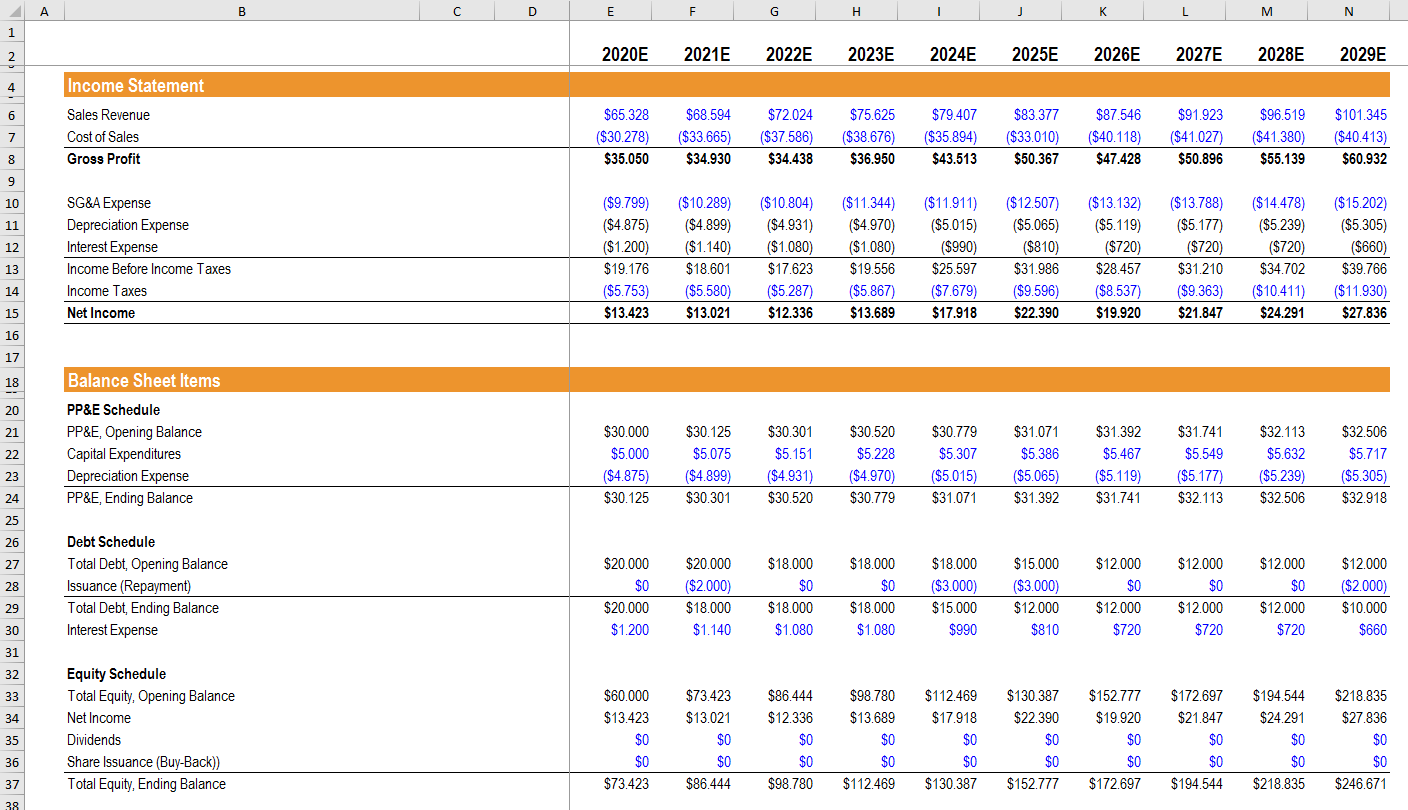
Task: Select Total Equity Ending Balance of $246.671
Action: coord(1360,784)
